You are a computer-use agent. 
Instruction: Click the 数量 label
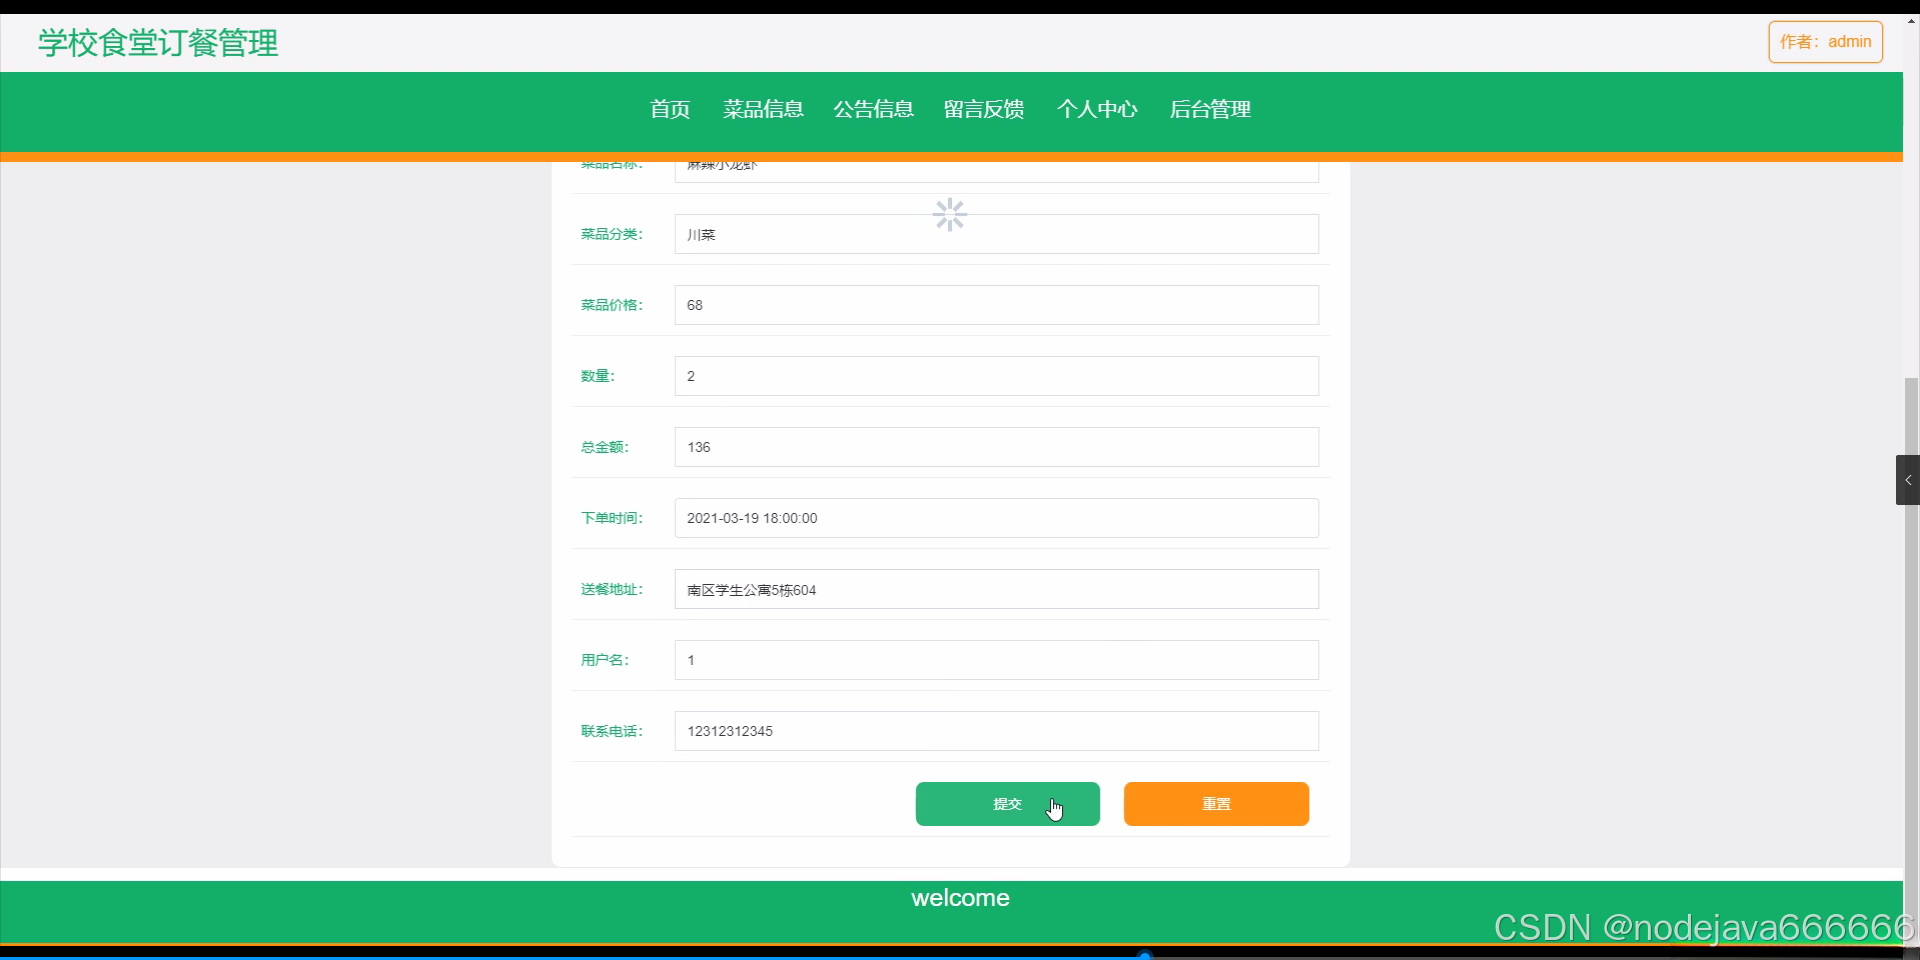pyautogui.click(x=597, y=376)
